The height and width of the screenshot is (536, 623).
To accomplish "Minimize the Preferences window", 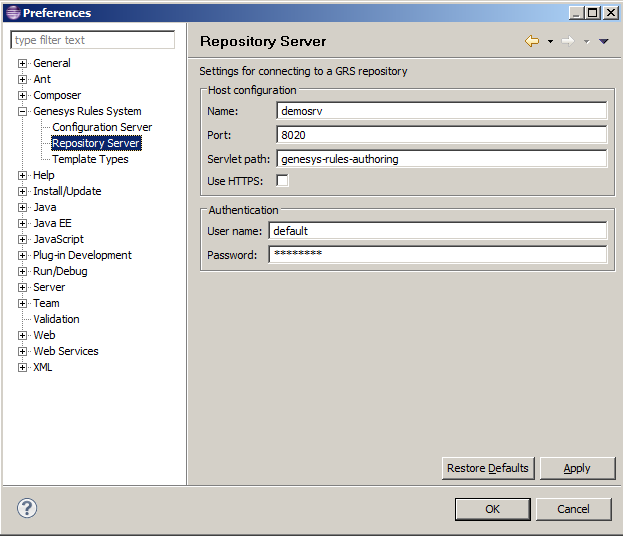I will click(577, 13).
